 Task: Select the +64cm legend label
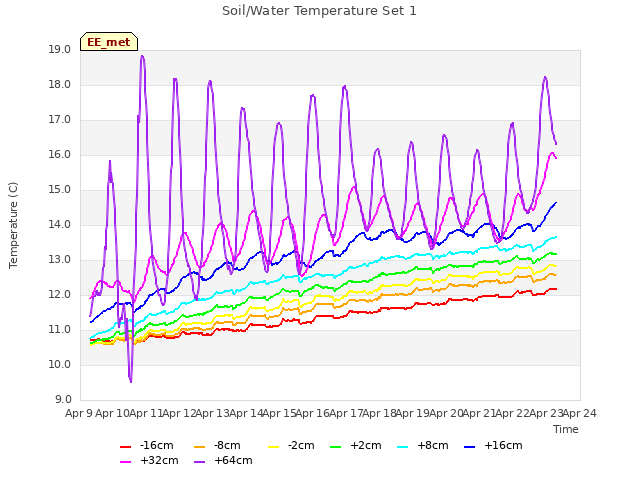pos(233,460)
